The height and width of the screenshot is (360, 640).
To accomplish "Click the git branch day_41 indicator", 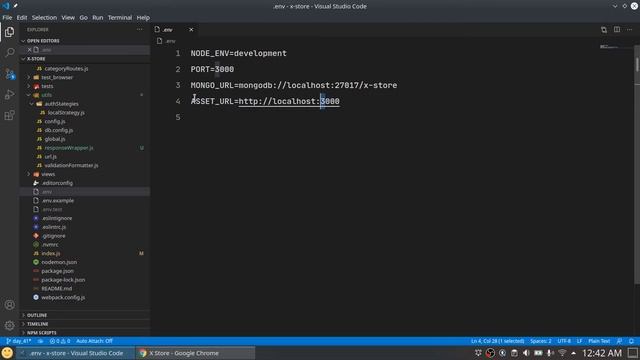I will [18, 341].
